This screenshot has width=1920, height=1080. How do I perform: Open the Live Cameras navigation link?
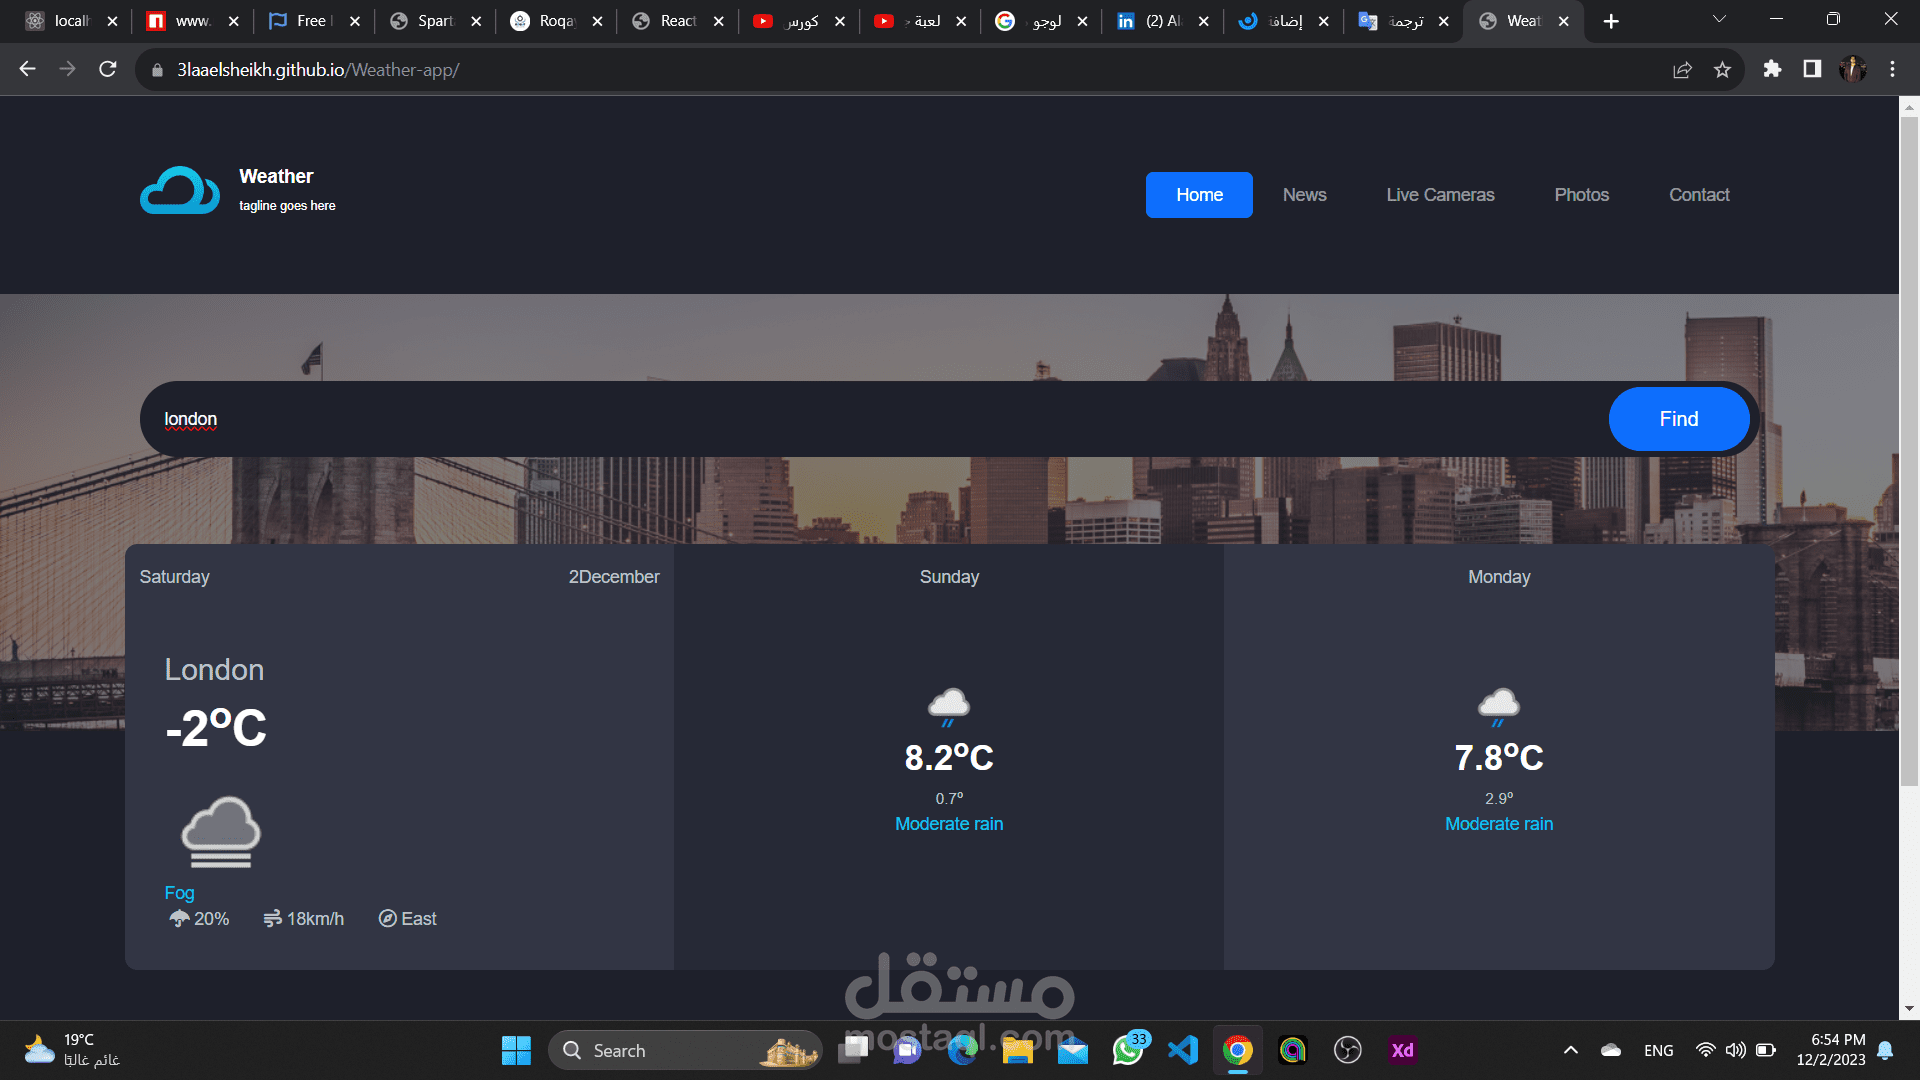point(1440,195)
